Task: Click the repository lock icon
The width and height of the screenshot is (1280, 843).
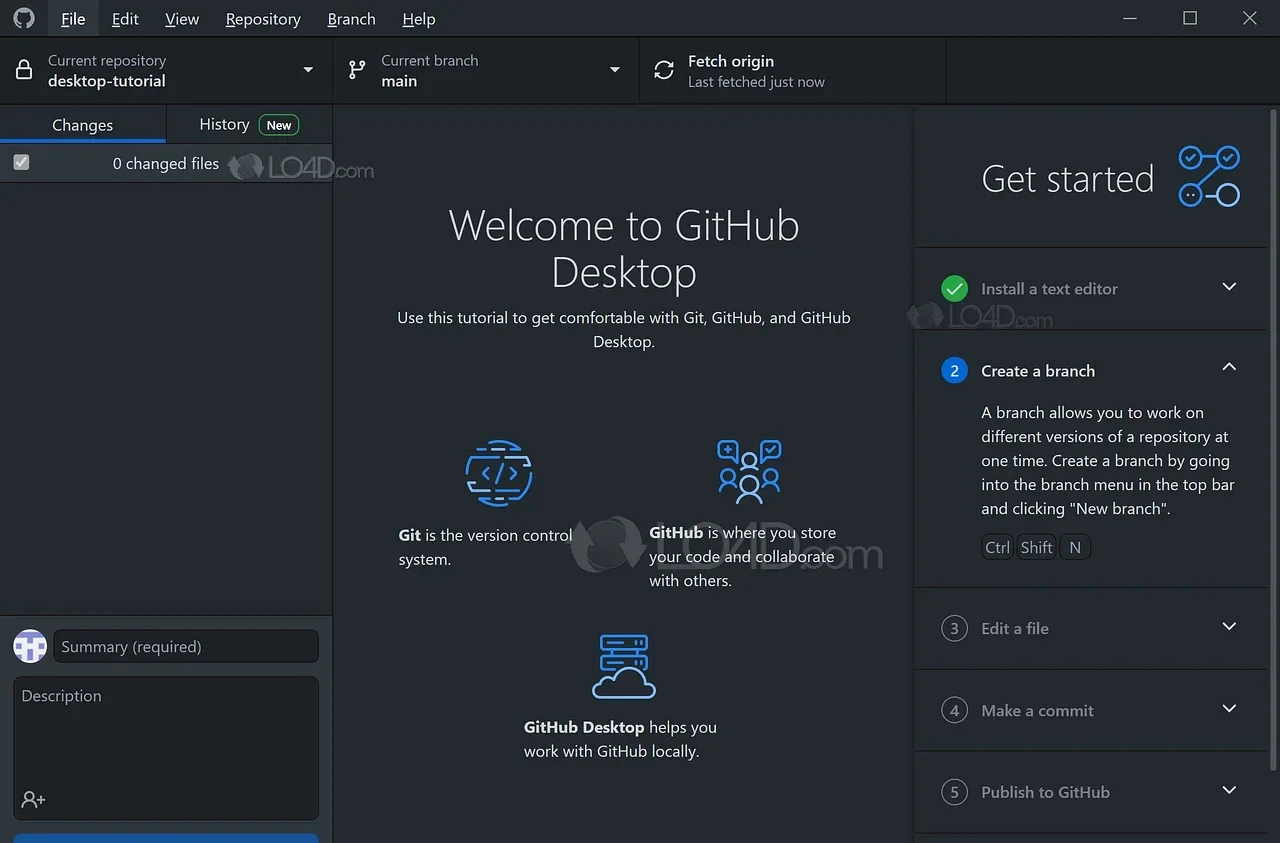Action: tap(22, 70)
